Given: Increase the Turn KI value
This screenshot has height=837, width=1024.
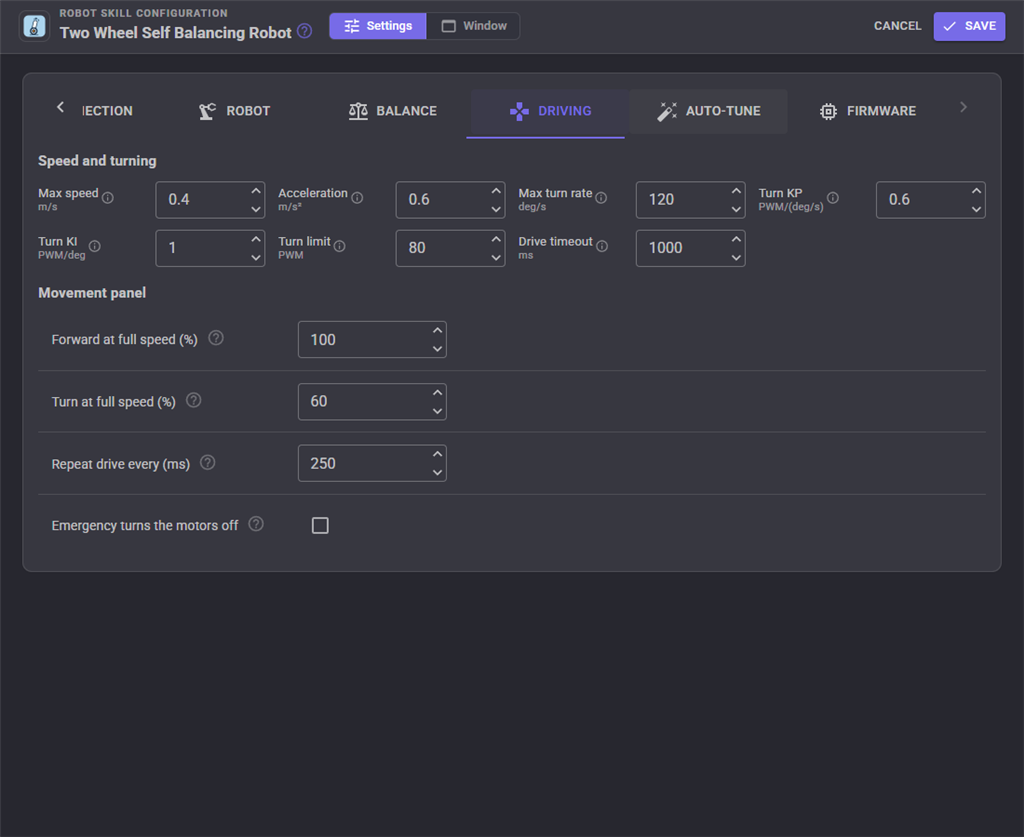Looking at the screenshot, I should 256,240.
